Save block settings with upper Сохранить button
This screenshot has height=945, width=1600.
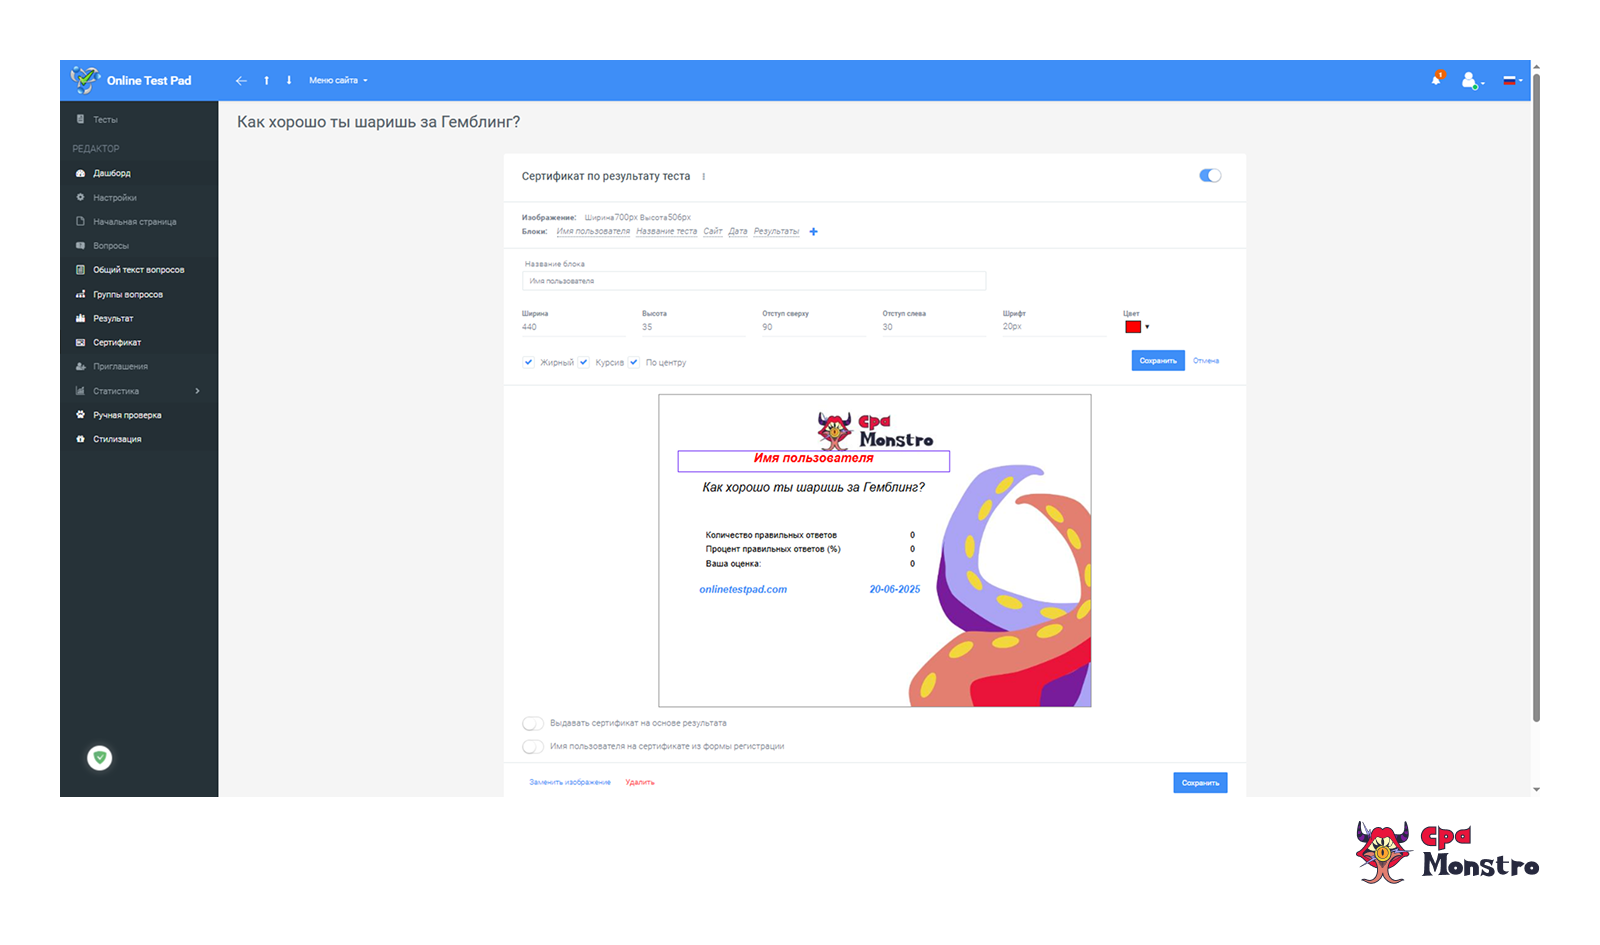point(1158,361)
